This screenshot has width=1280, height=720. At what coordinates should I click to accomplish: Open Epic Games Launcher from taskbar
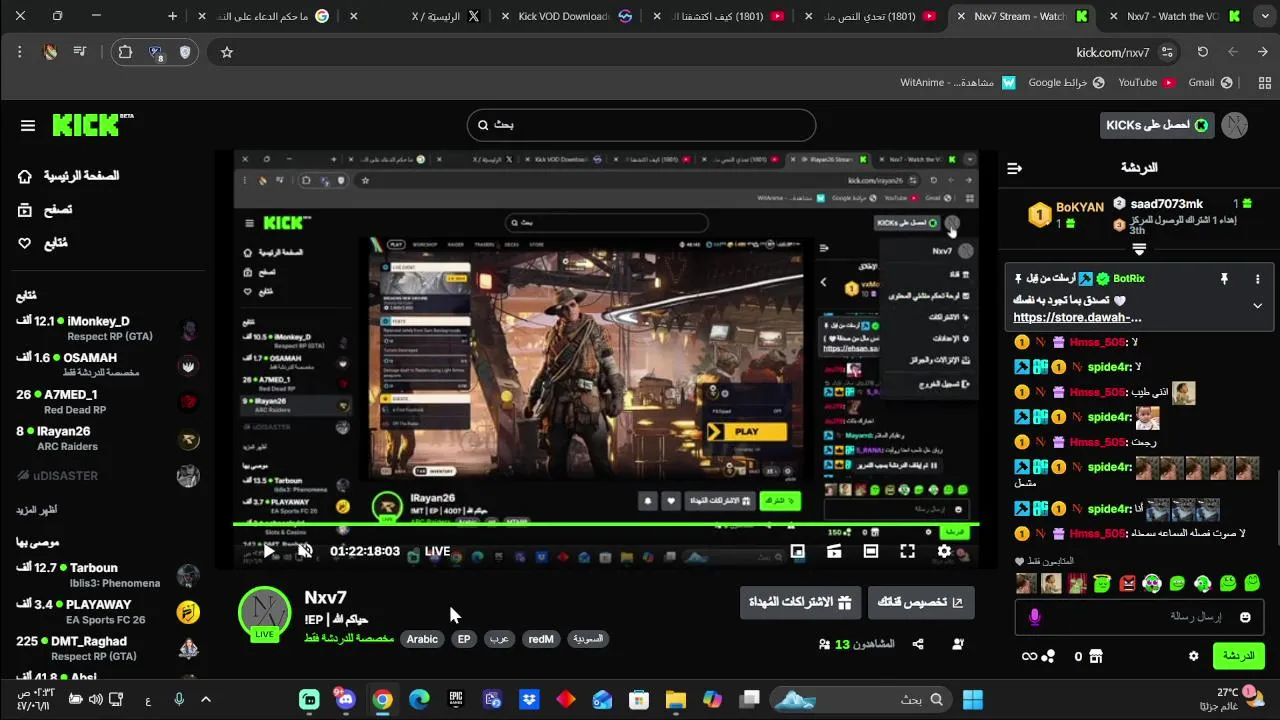coord(456,699)
